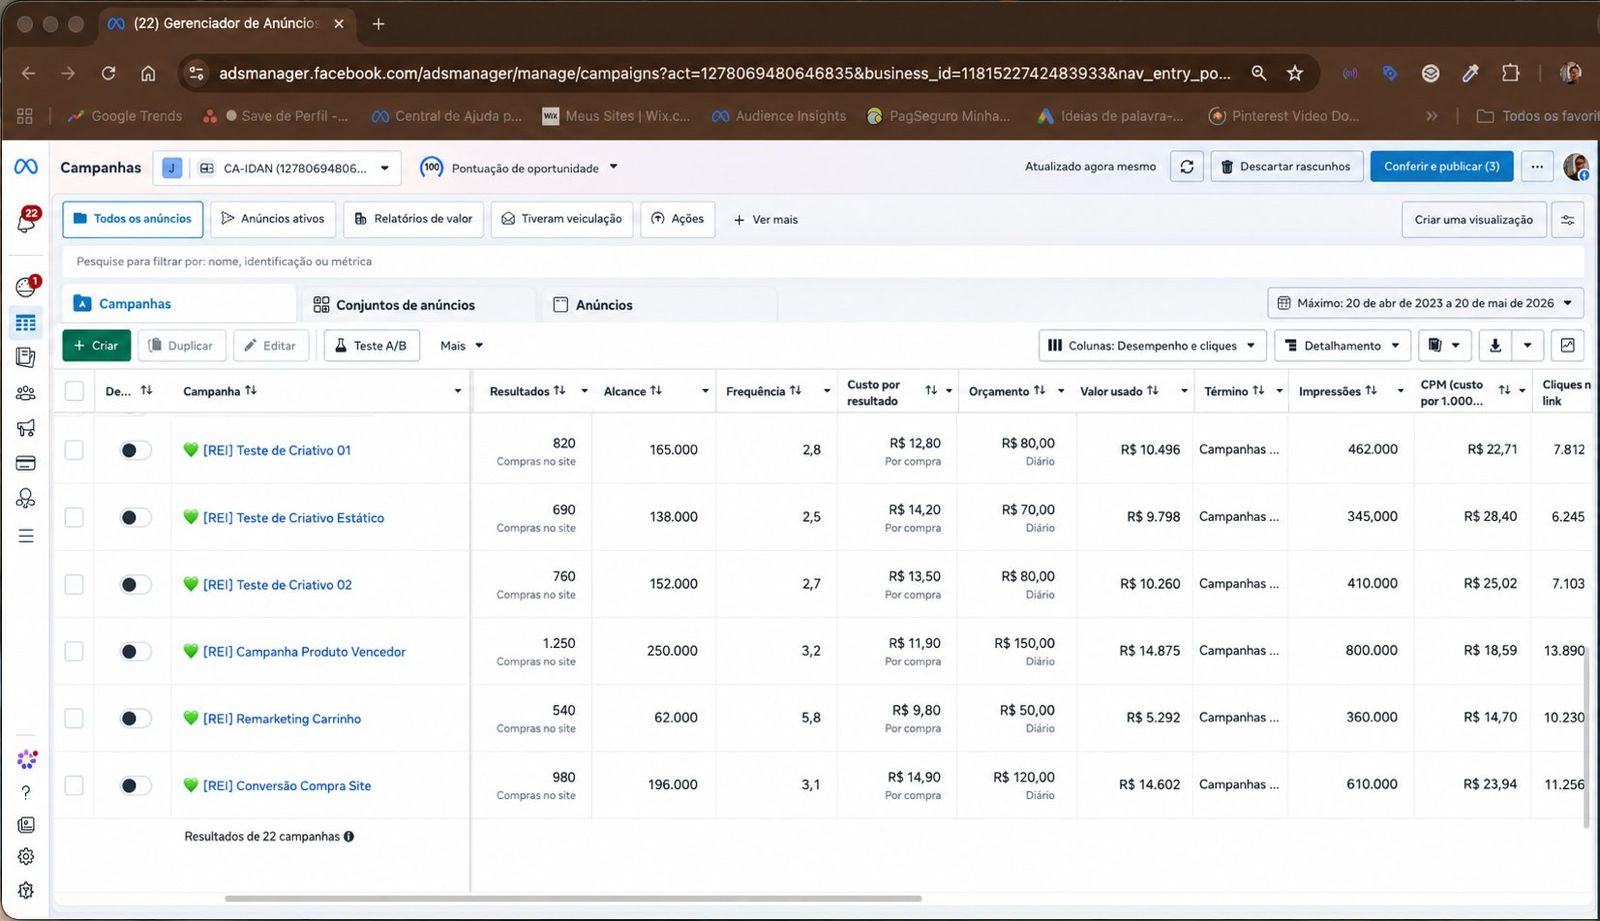Open the Colunas: Desempenho e cliques dropdown

(1153, 346)
